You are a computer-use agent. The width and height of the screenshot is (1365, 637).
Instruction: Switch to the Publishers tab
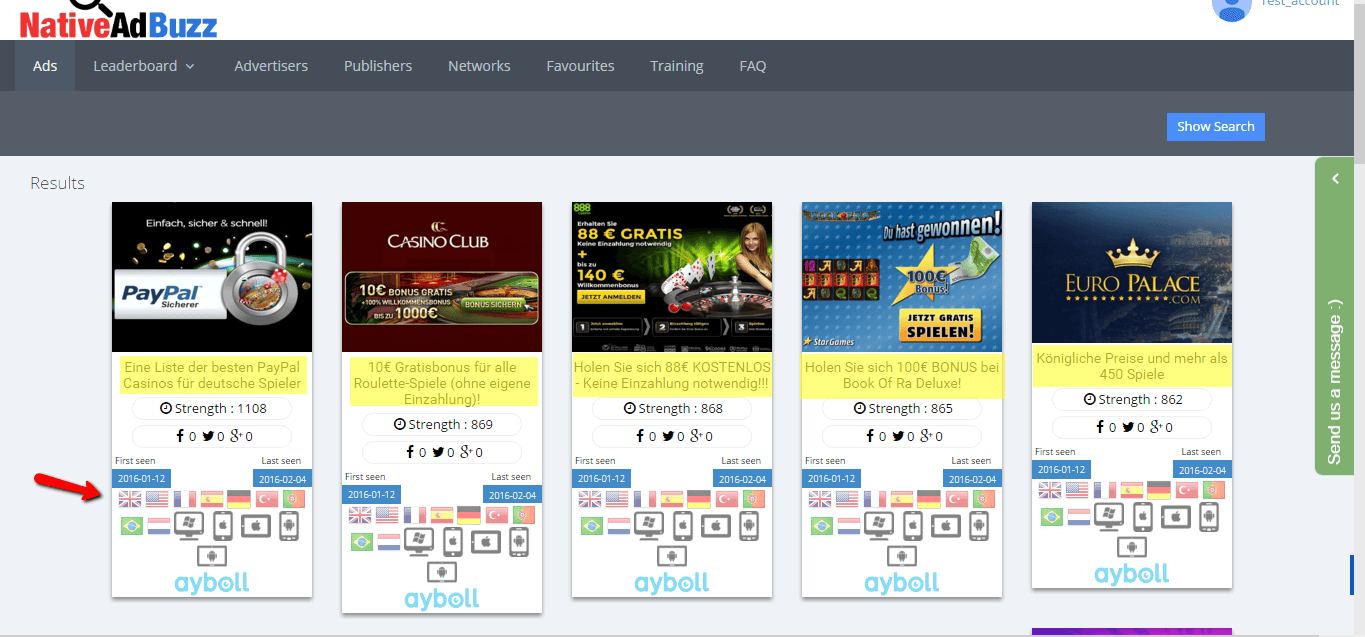click(x=377, y=65)
